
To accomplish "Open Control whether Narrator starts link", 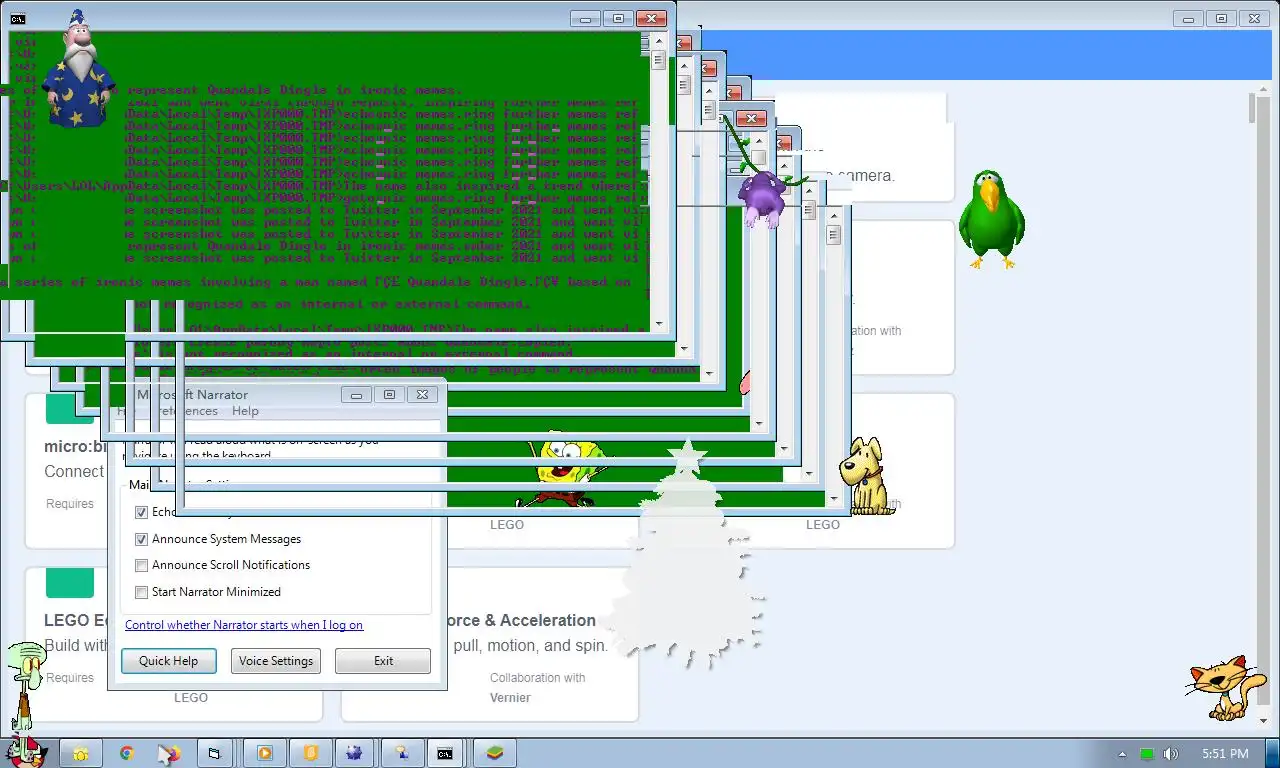I will click(x=244, y=625).
